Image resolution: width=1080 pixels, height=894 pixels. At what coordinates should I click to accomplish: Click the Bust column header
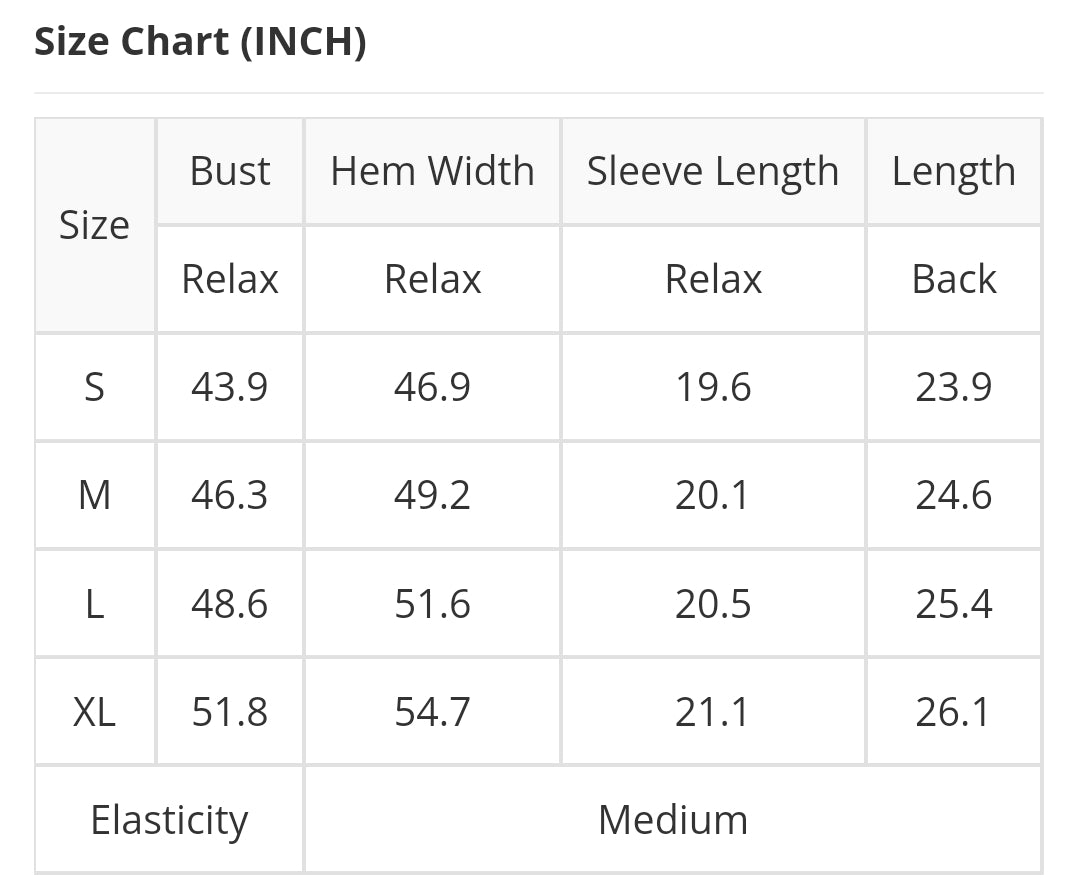coord(230,171)
